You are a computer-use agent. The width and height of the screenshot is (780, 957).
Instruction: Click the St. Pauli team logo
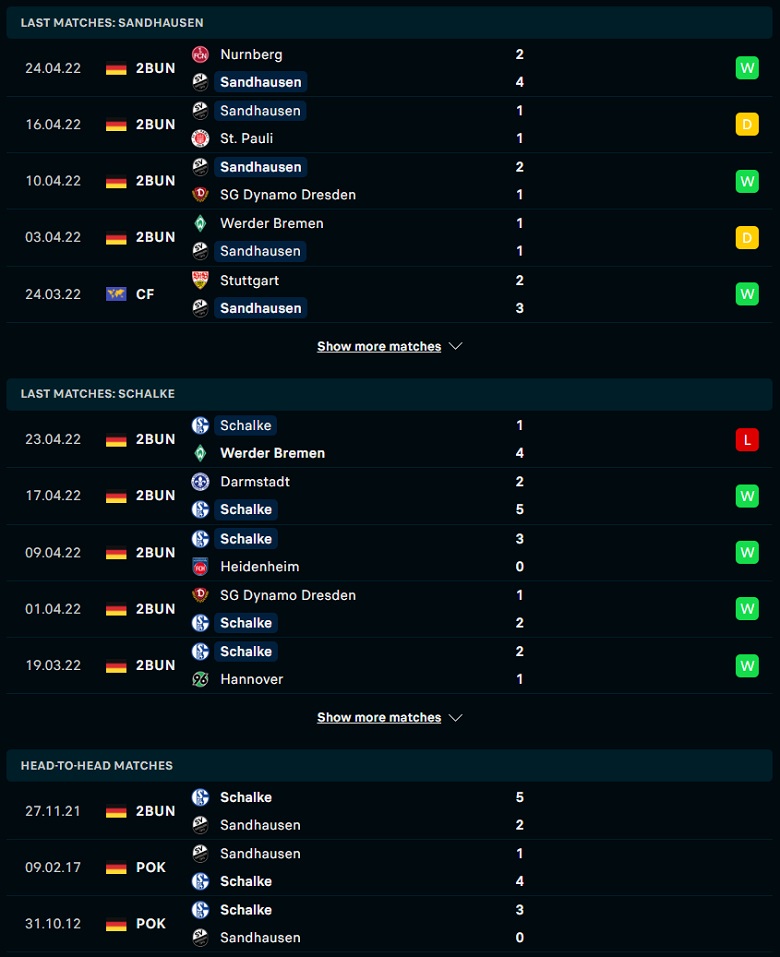200,139
